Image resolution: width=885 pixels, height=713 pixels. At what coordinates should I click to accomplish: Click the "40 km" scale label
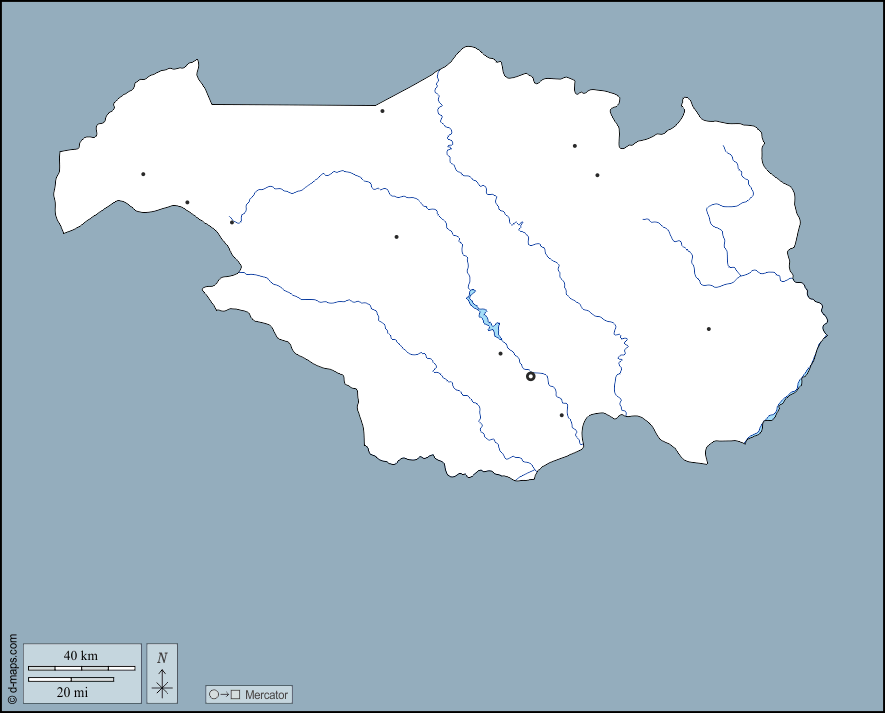(x=81, y=655)
